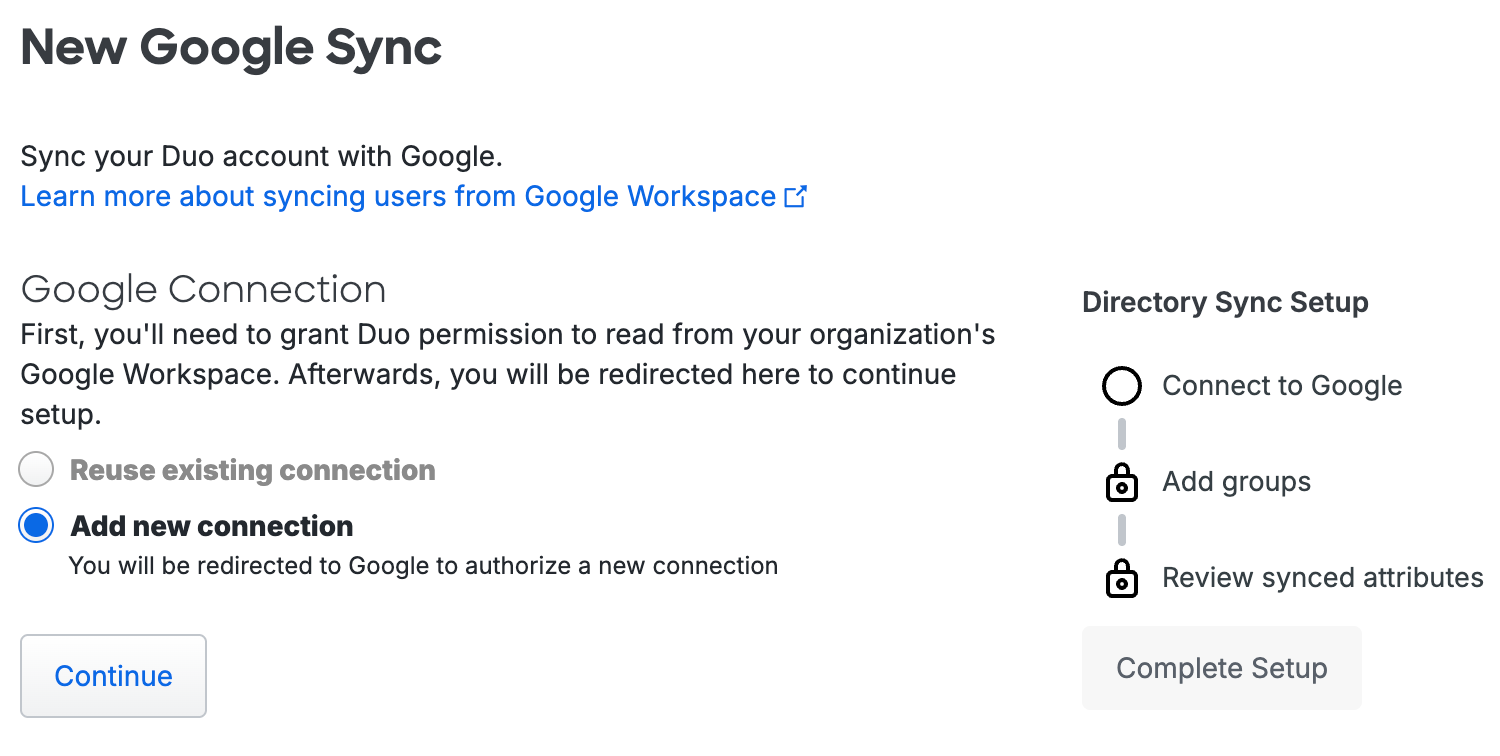The image size is (1500, 756).
Task: Click the Continue button
Action: click(112, 676)
